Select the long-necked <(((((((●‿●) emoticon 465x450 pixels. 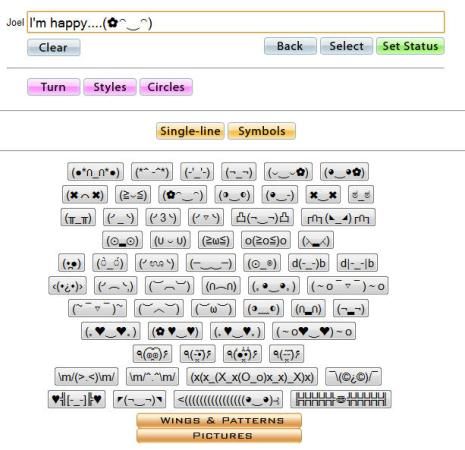coord(228,399)
